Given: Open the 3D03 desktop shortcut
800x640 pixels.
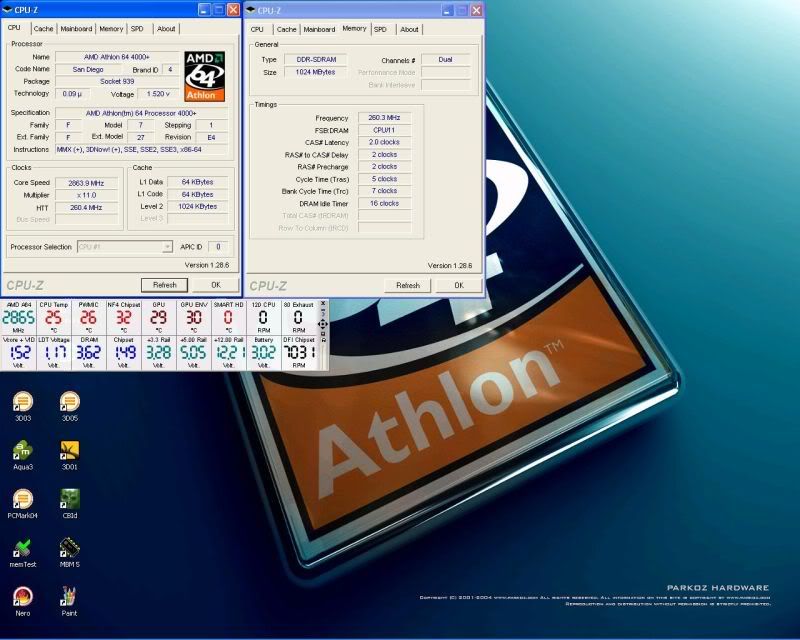Looking at the screenshot, I should 23,406.
